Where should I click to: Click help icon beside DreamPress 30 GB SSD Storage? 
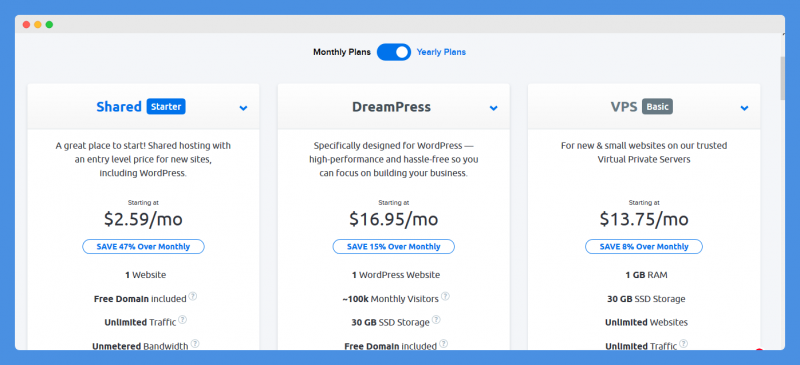436,320
